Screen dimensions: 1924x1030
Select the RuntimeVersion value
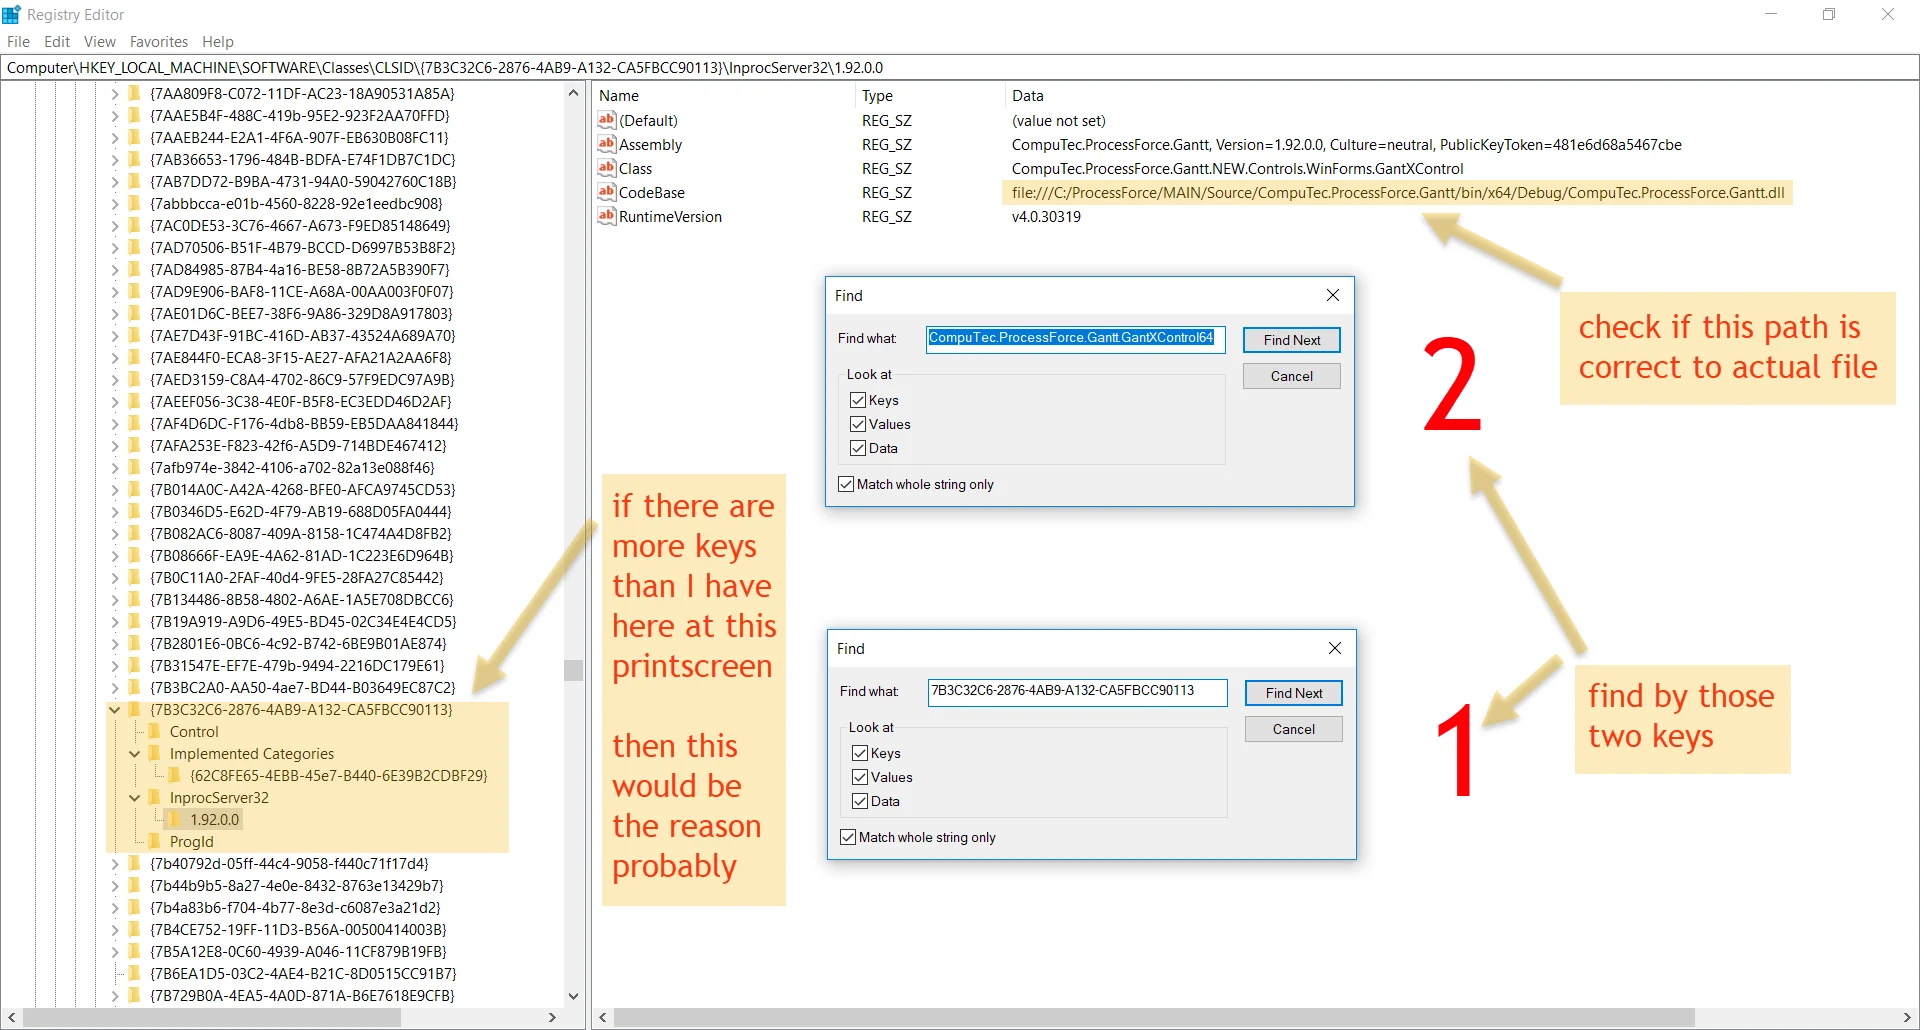point(670,216)
